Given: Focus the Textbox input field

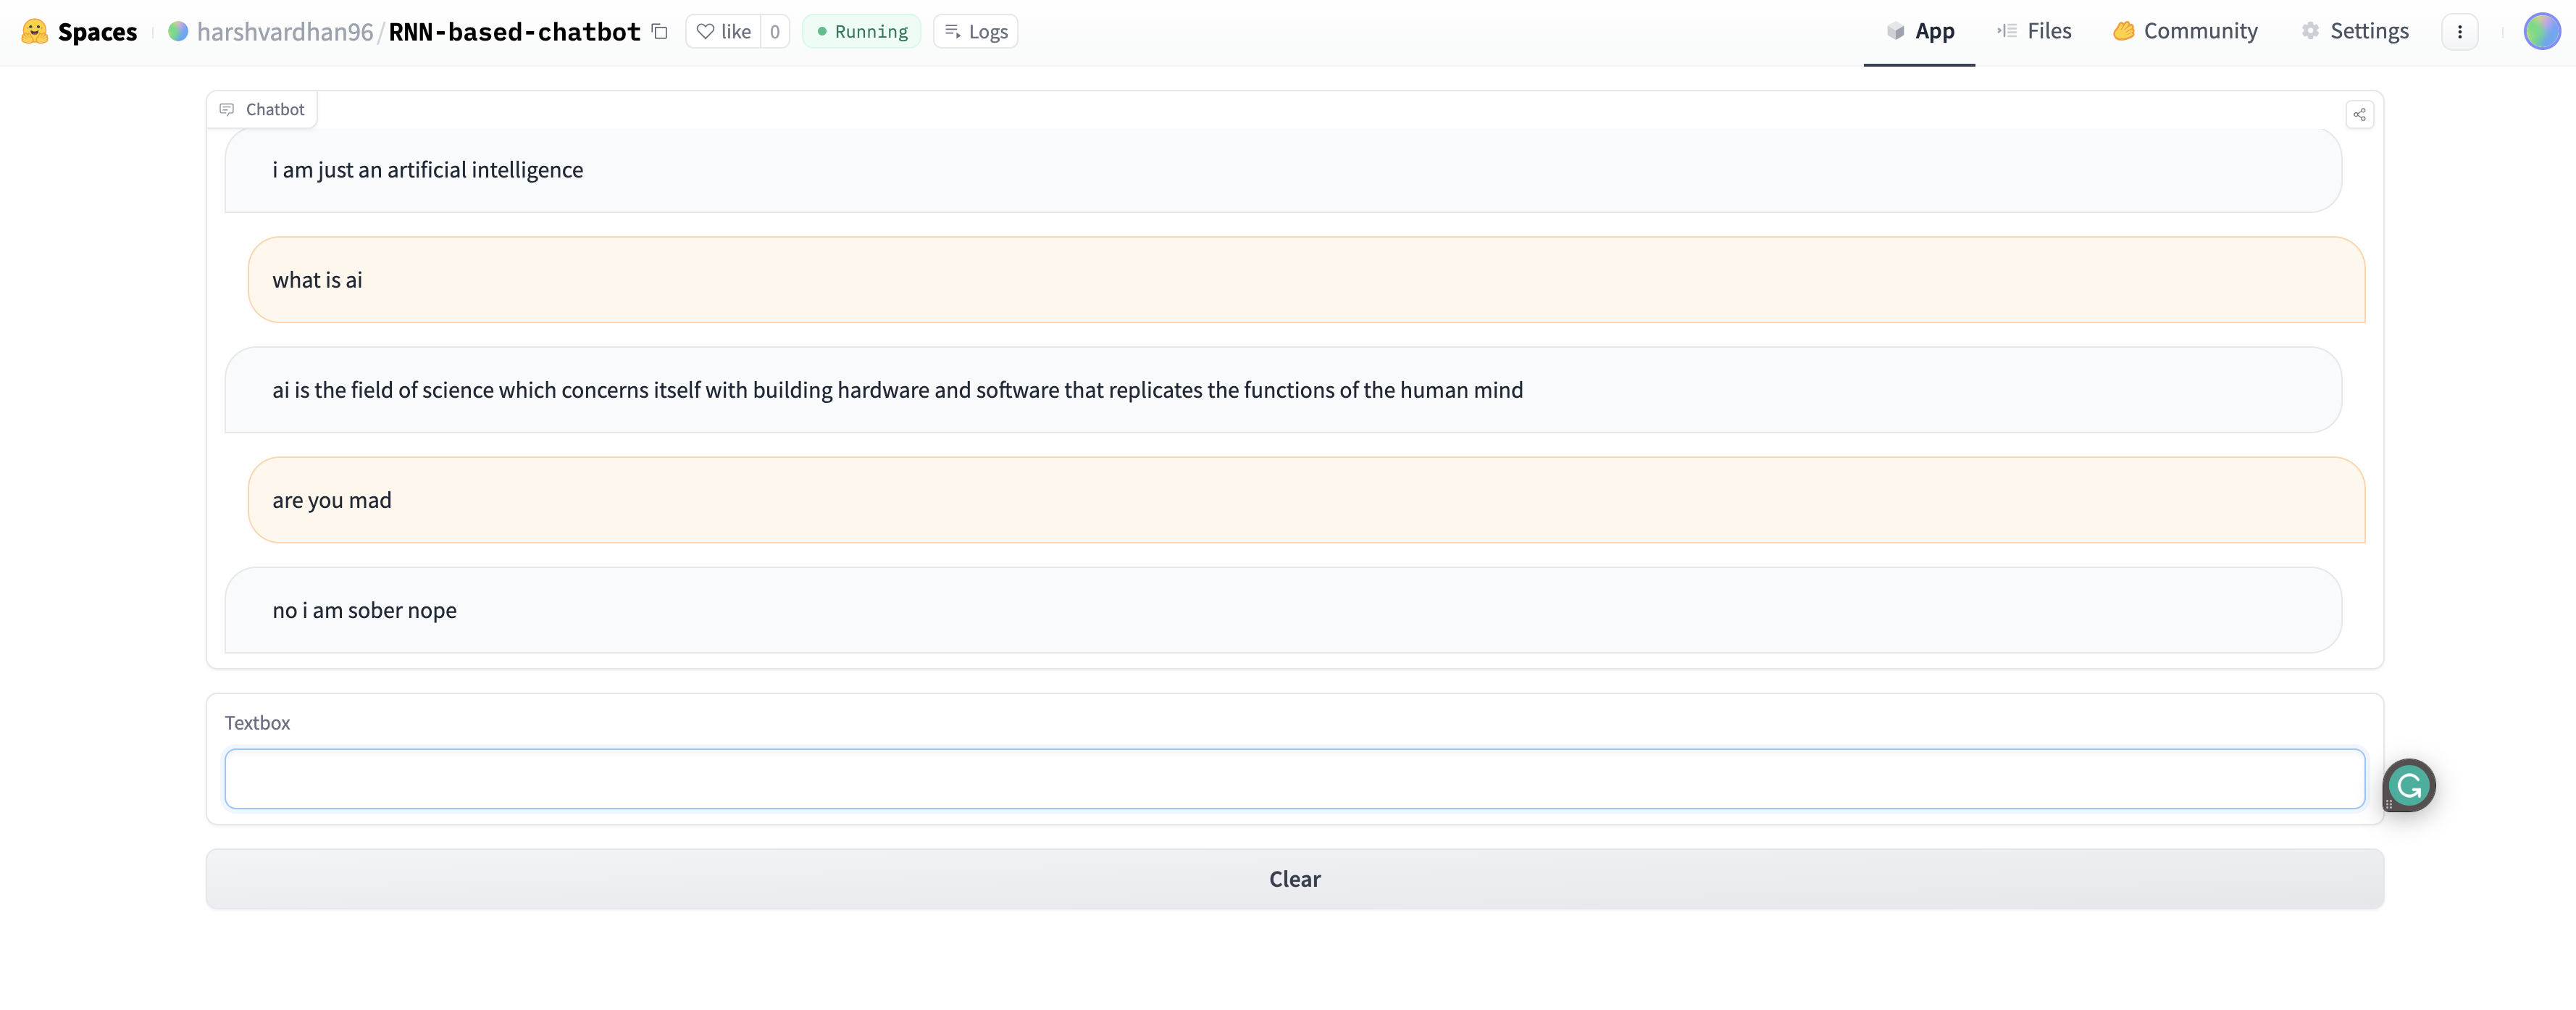Looking at the screenshot, I should coord(1294,778).
